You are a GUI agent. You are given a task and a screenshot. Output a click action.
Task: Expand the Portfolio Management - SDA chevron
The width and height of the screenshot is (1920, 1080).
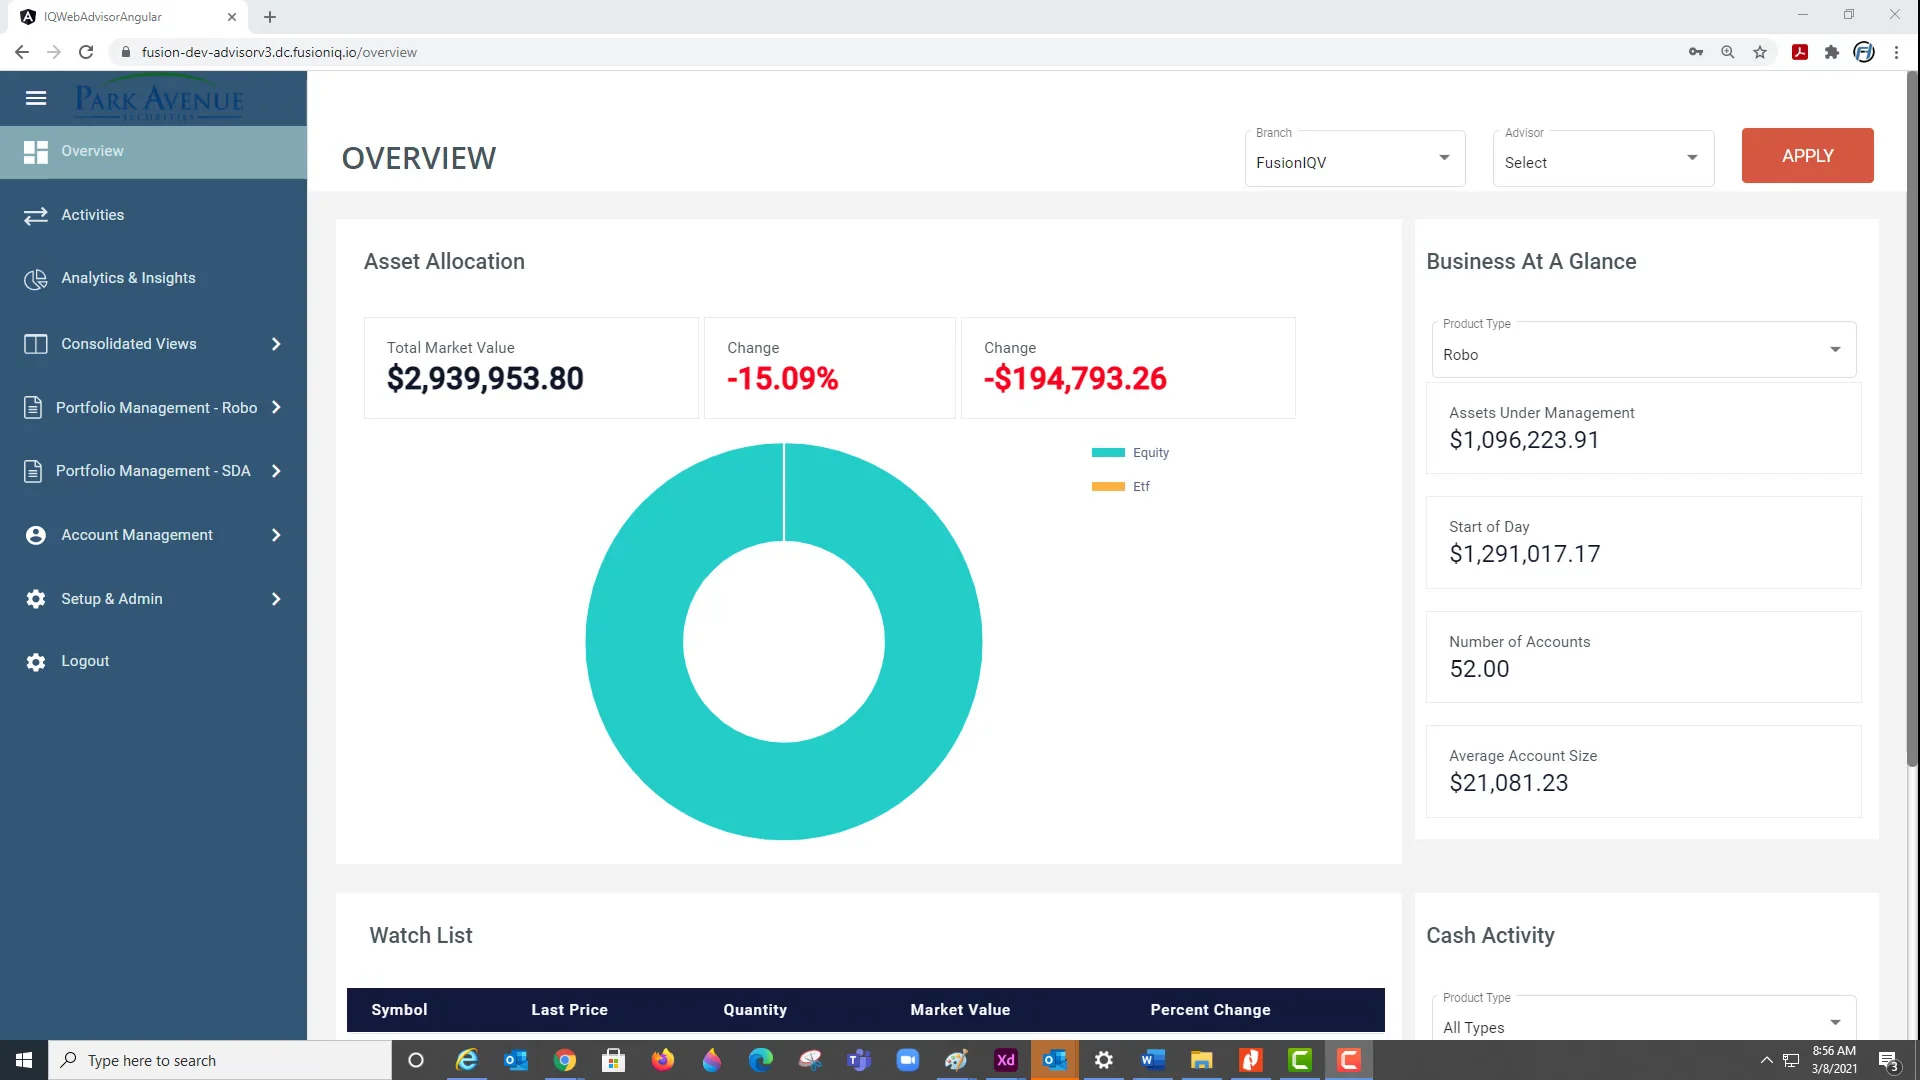[276, 471]
